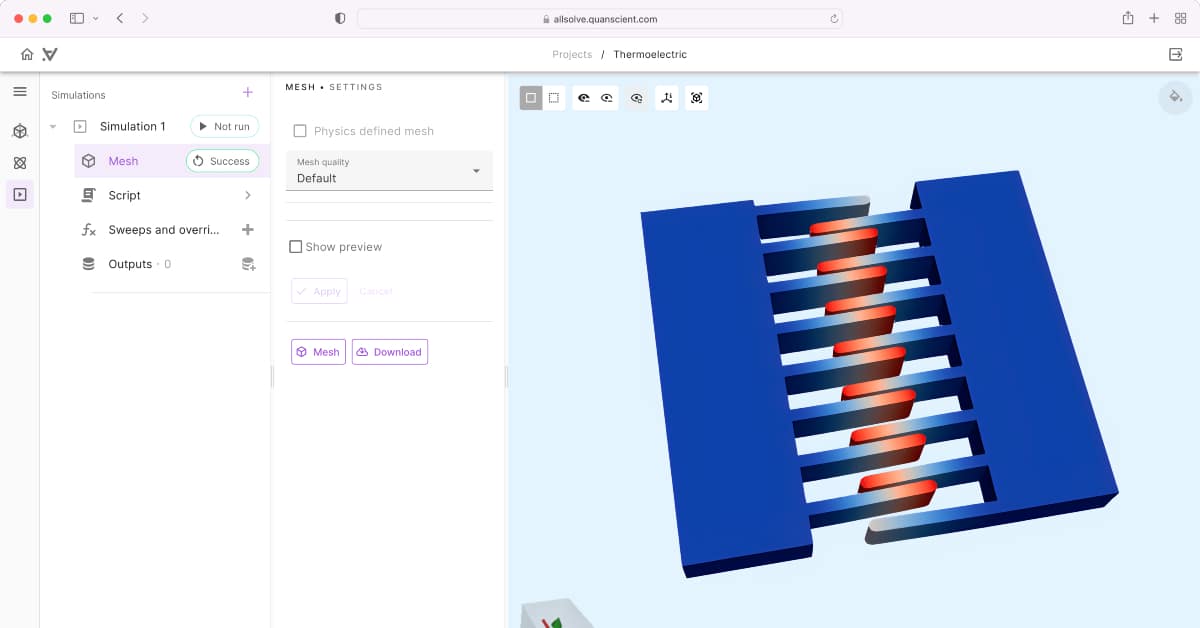Enable the Physics defined mesh checkbox
Image resolution: width=1200 pixels, height=628 pixels.
300,131
